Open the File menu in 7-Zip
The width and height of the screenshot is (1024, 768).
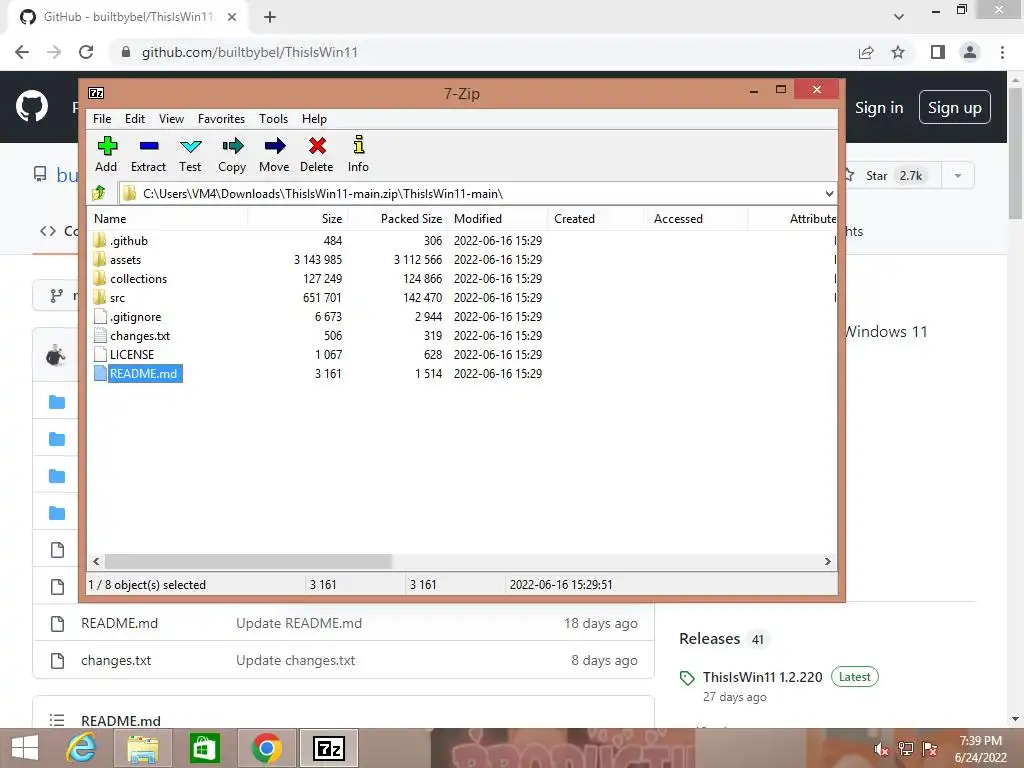click(102, 119)
